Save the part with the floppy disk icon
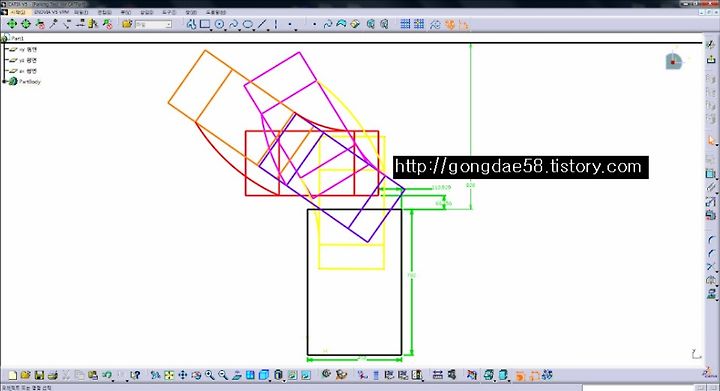The image size is (720, 391). tap(39, 375)
